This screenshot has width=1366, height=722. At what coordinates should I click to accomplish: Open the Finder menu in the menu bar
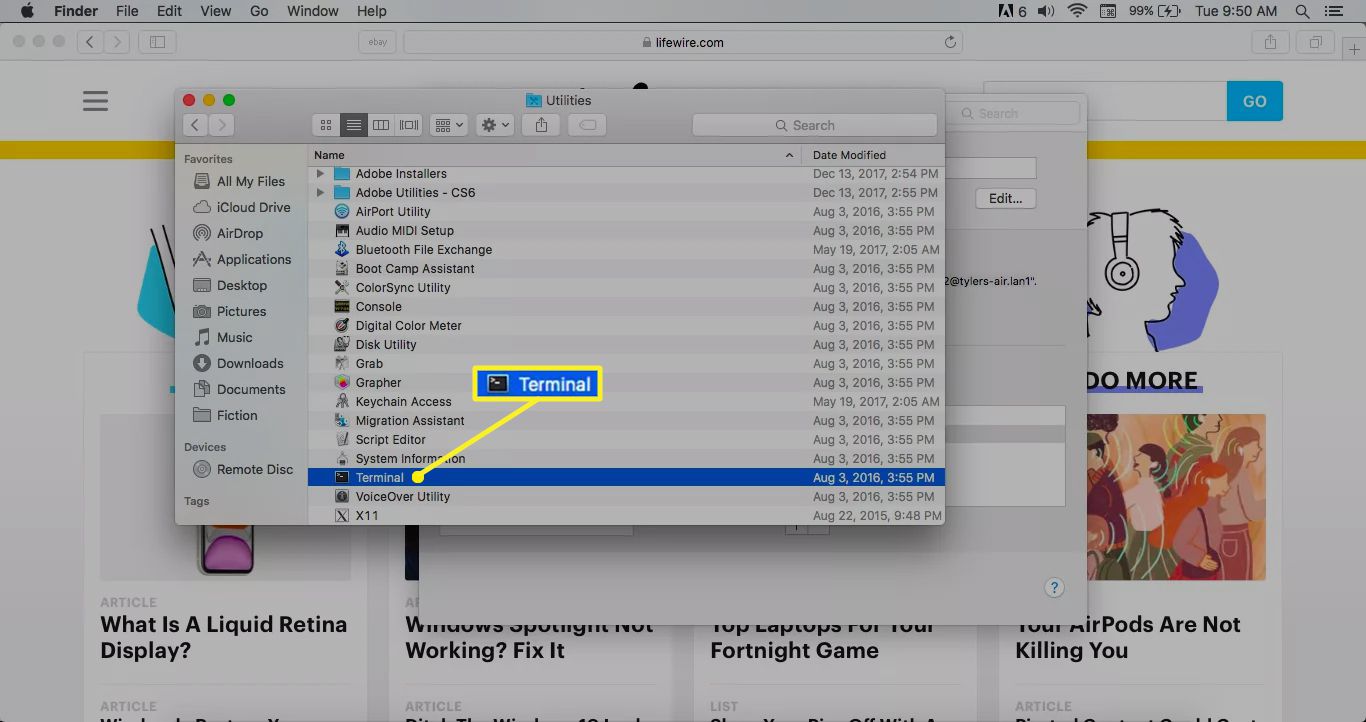pyautogui.click(x=75, y=11)
